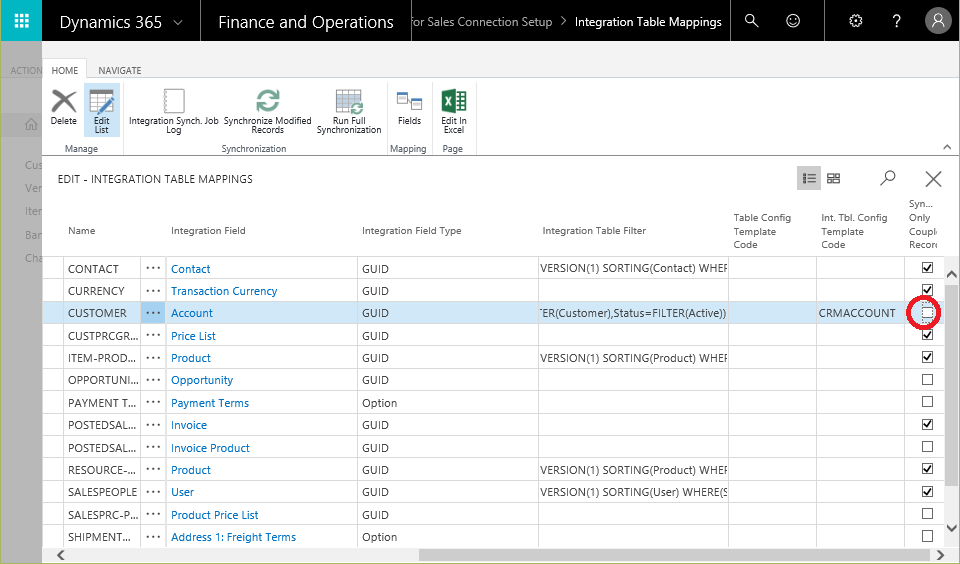960x564 pixels.
Task: Click the User integration field link
Action: click(182, 492)
